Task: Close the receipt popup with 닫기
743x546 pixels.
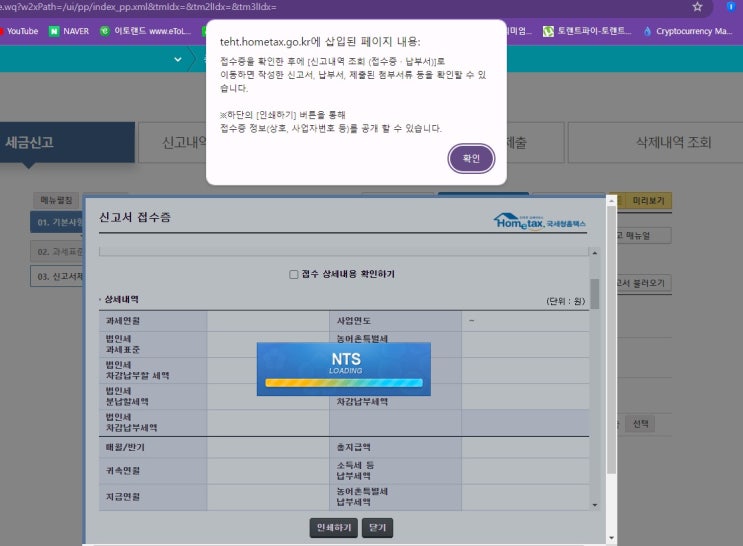Action: pyautogui.click(x=377, y=528)
